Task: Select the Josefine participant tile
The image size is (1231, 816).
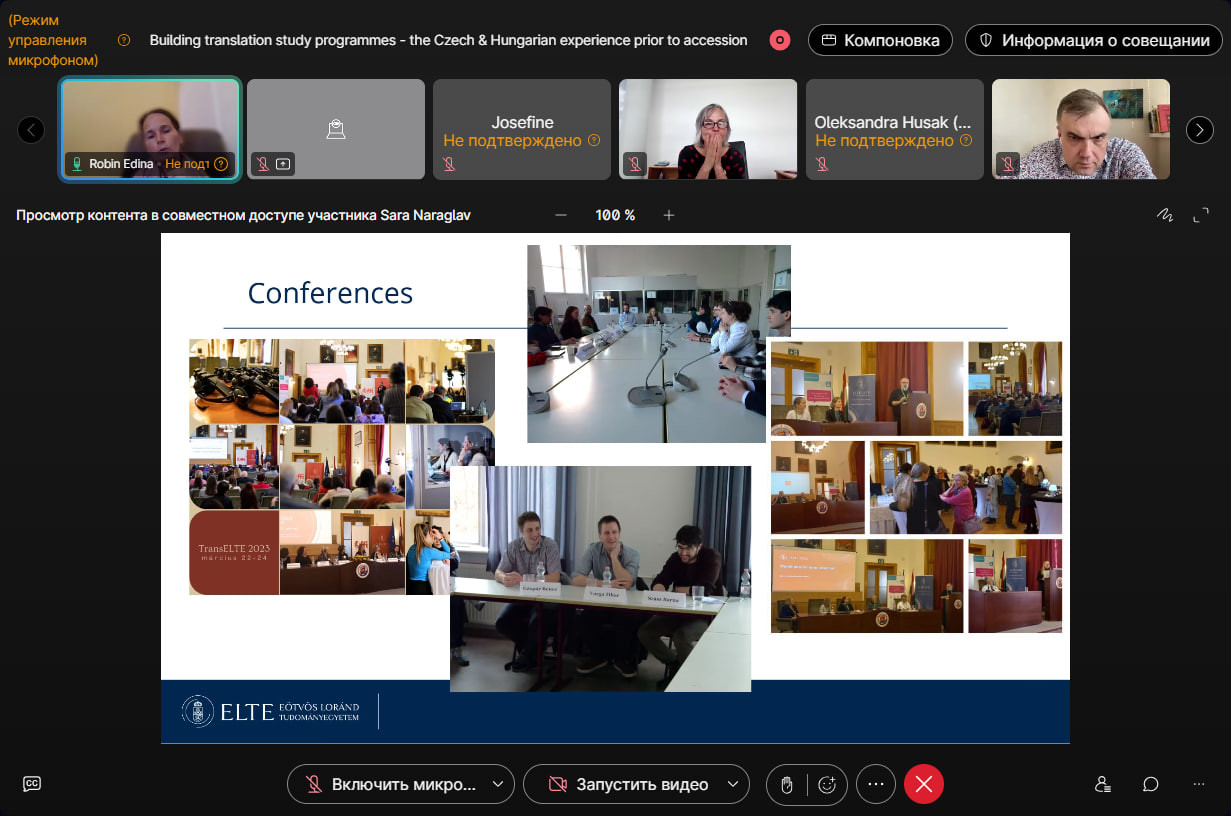Action: click(522, 129)
